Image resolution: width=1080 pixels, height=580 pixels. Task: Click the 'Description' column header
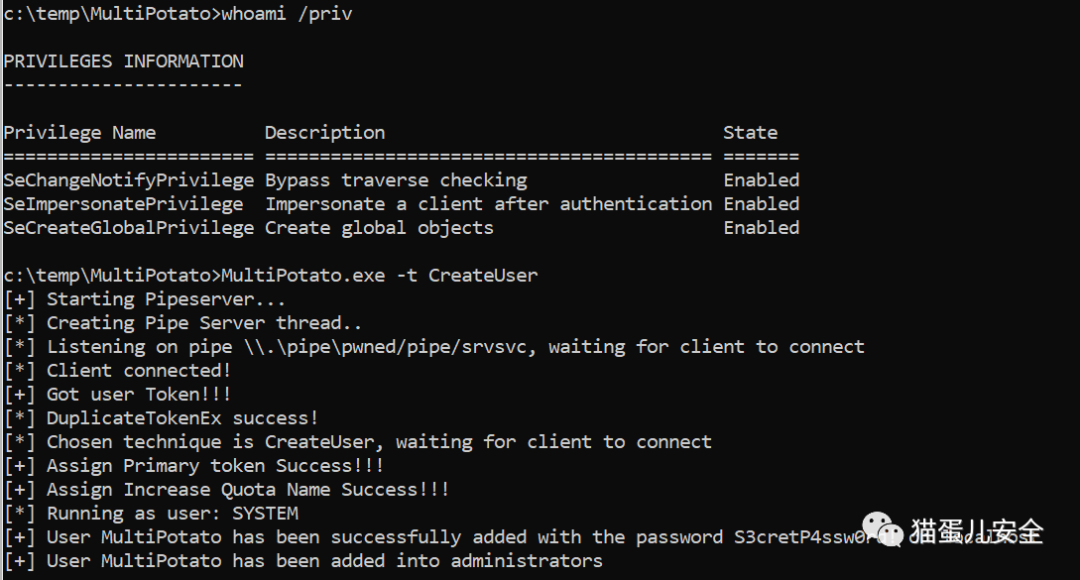(325, 132)
